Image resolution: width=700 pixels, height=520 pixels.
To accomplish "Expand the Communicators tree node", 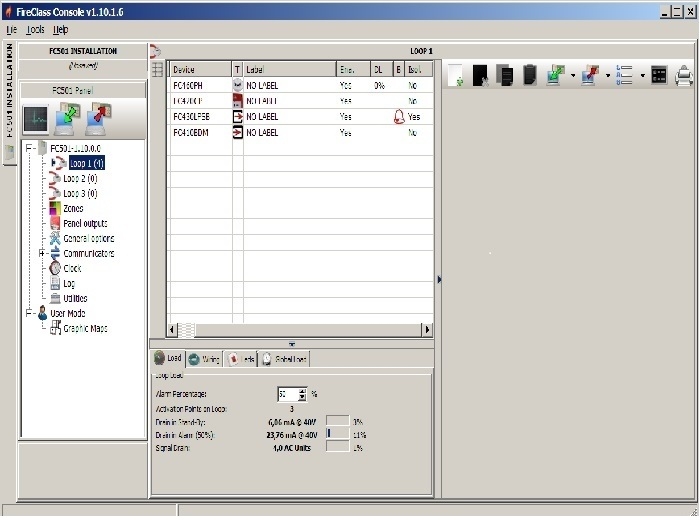I will click(x=42, y=253).
